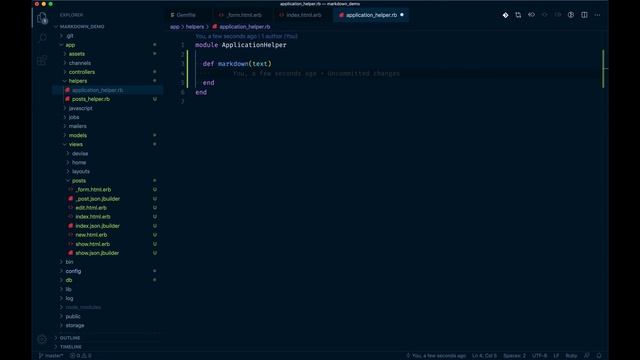Expand the lib folder
The width and height of the screenshot is (640, 360).
coord(68,289)
